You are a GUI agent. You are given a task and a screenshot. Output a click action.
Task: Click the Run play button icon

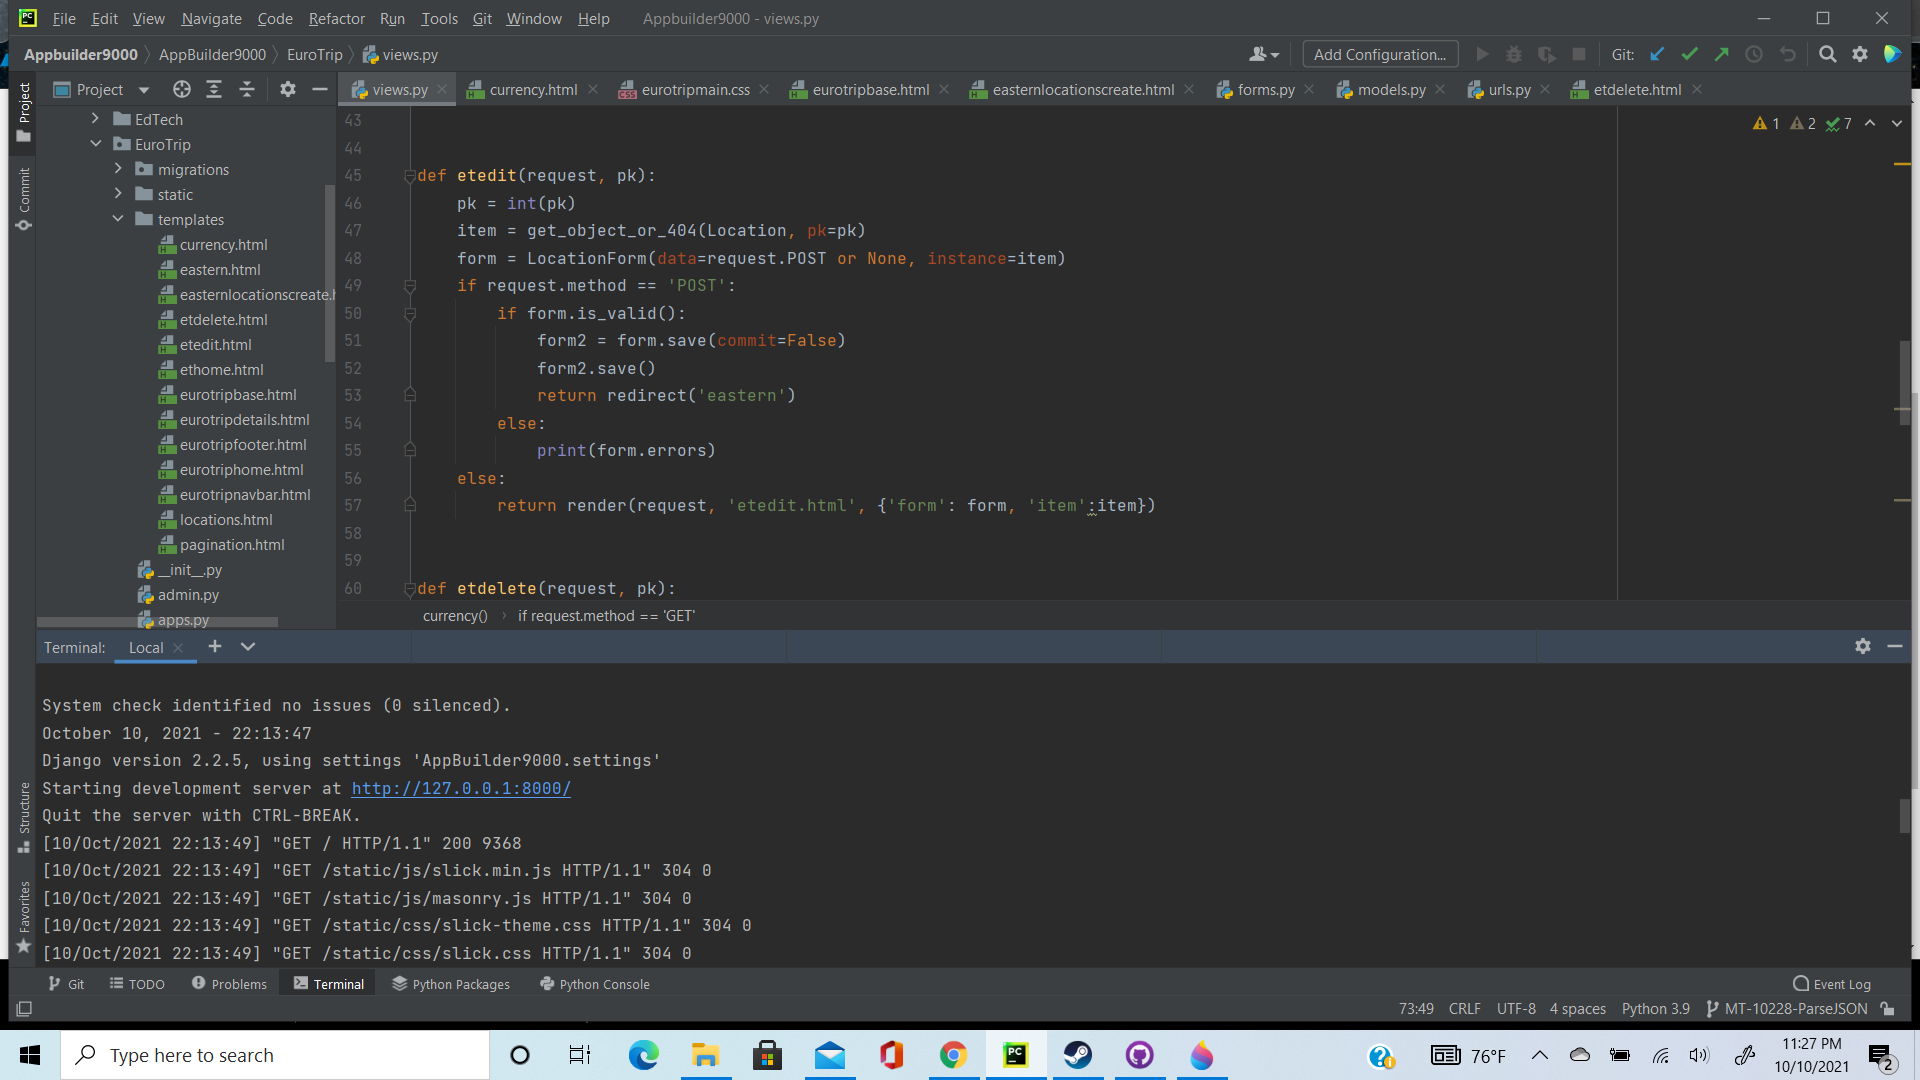point(1482,55)
